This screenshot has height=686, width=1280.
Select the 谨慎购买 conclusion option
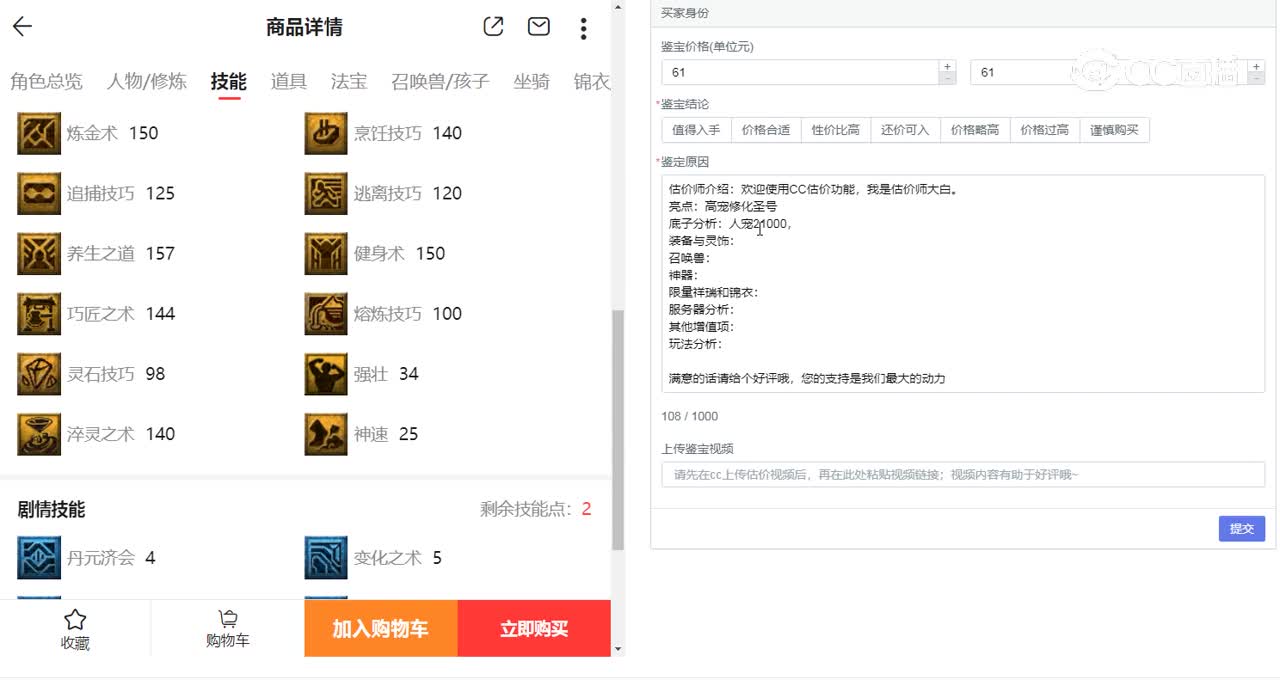(x=1115, y=130)
